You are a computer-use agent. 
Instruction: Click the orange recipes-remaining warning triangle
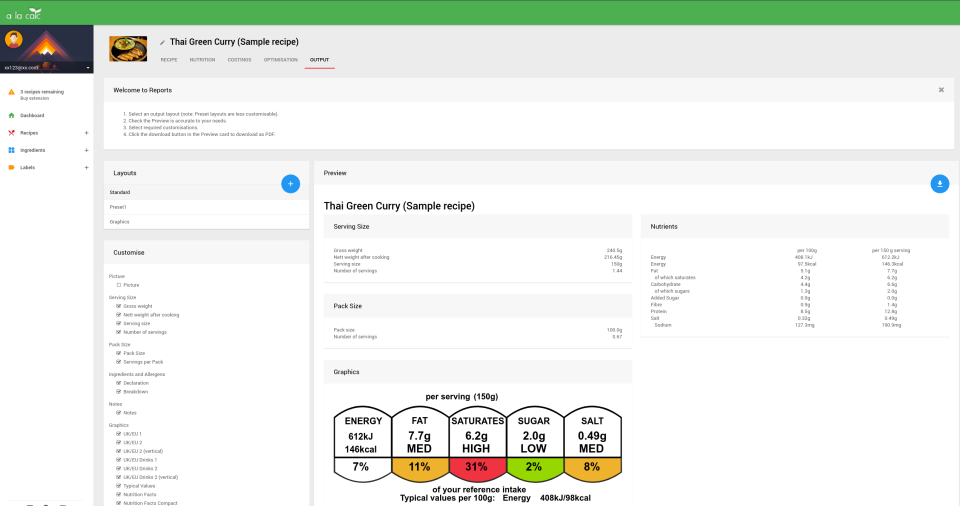tap(11, 92)
